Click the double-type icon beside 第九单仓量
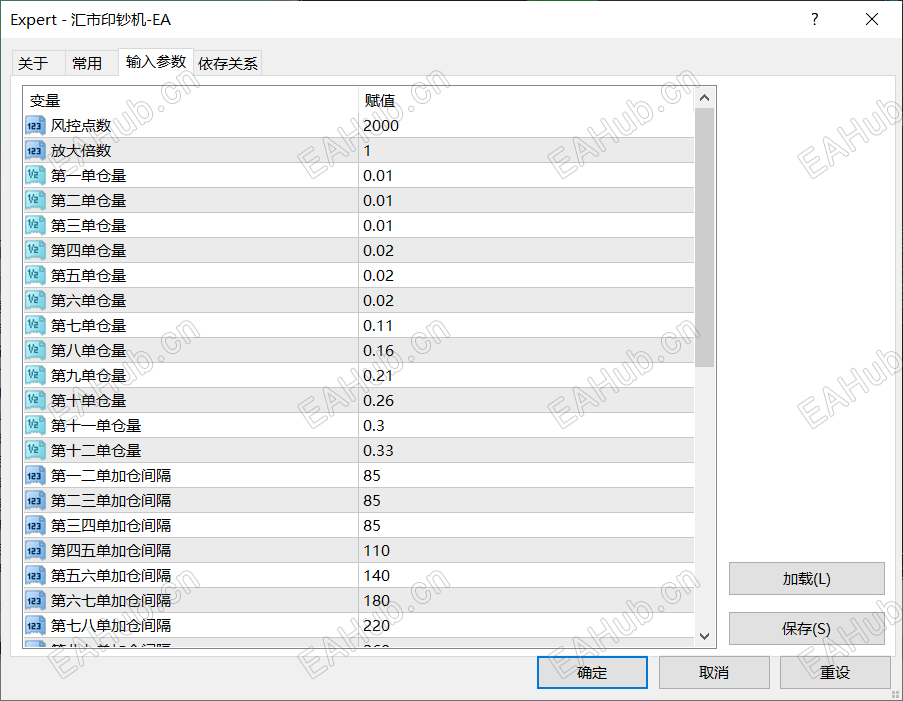Viewport: 903px width, 701px height. tap(35, 376)
